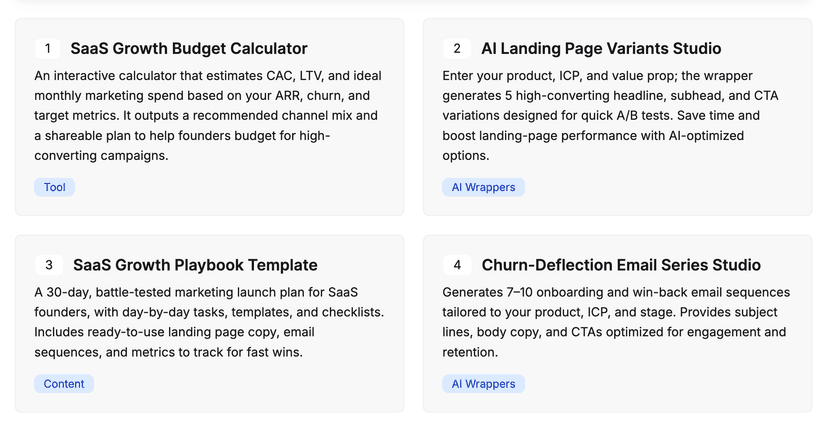828x421 pixels.
Task: Open SaaS Growth Playbook Template title
Action: pos(195,265)
